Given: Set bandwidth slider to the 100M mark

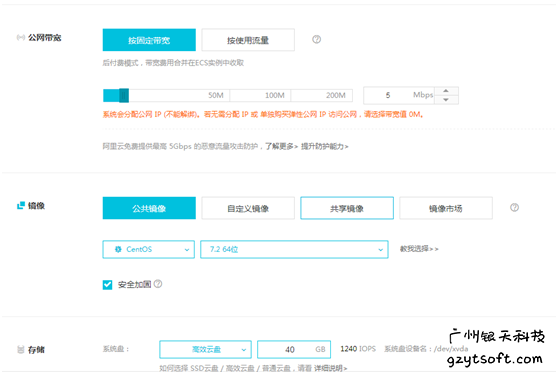Looking at the screenshot, I should pos(275,95).
